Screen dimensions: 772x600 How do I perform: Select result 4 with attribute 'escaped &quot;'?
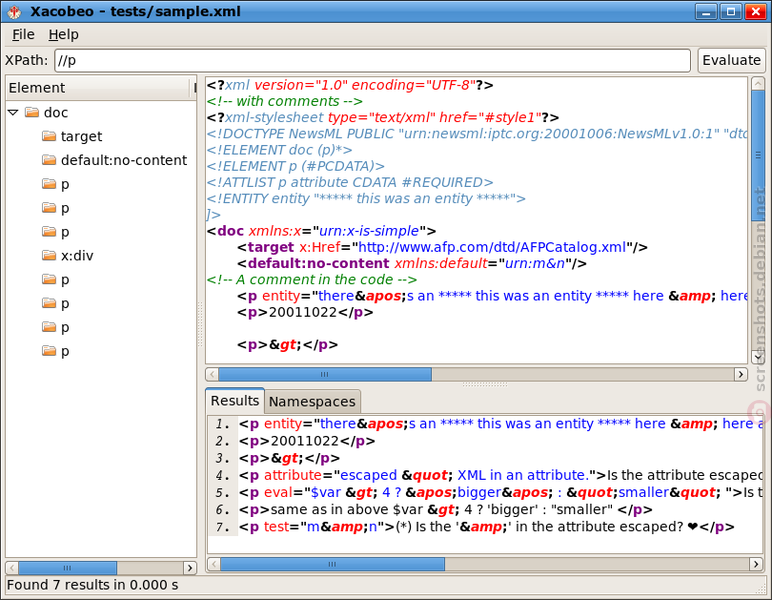[x=500, y=475]
